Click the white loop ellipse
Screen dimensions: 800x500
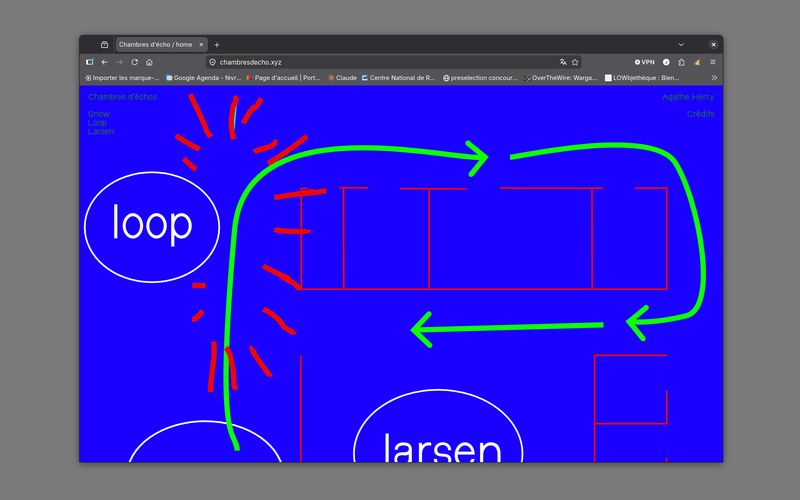point(151,224)
